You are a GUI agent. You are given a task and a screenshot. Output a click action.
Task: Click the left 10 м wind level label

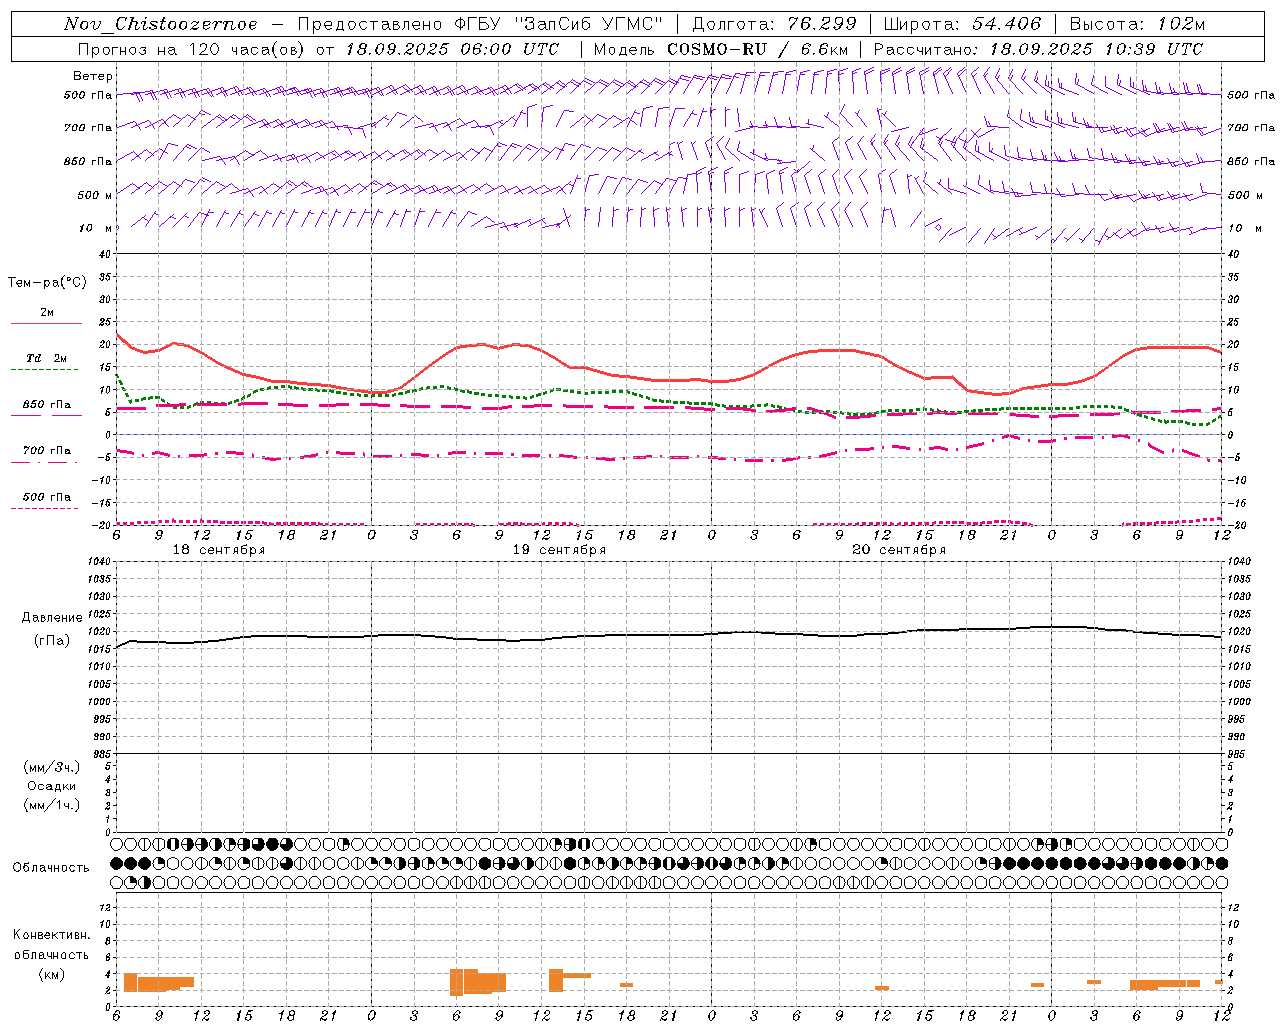(95, 228)
